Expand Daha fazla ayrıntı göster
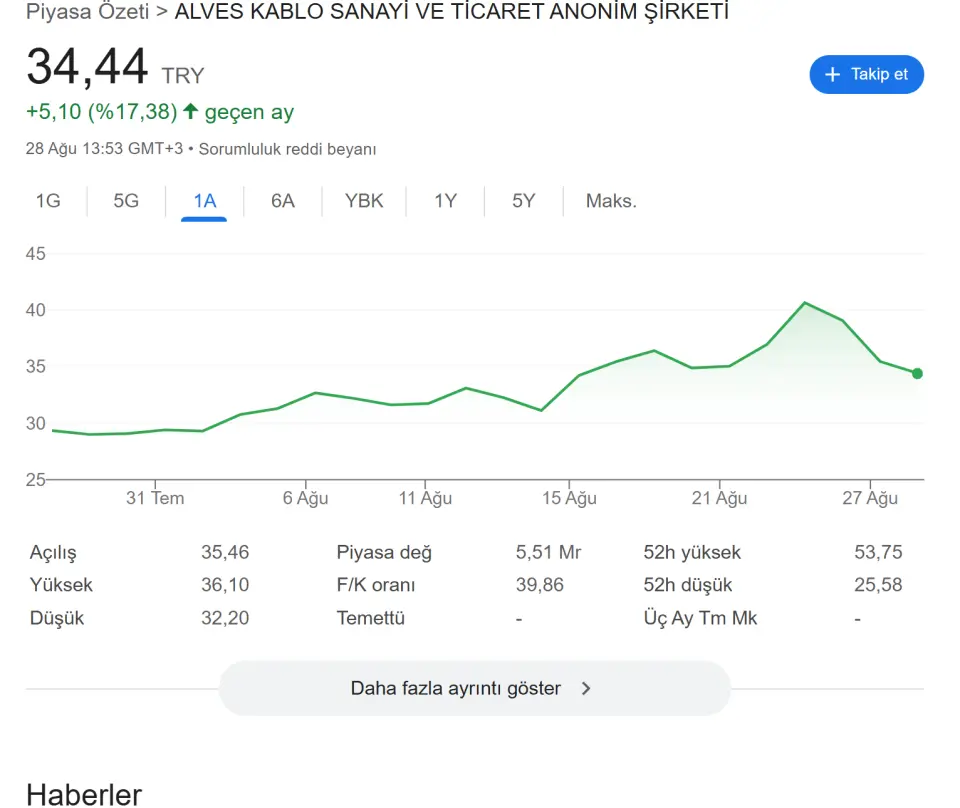This screenshot has height=808, width=960. [474, 689]
